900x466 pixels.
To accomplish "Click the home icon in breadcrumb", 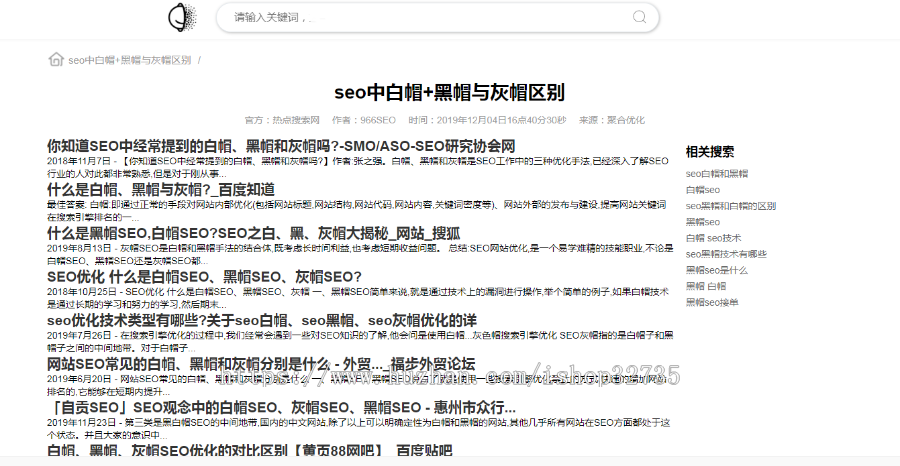I will (x=56, y=59).
